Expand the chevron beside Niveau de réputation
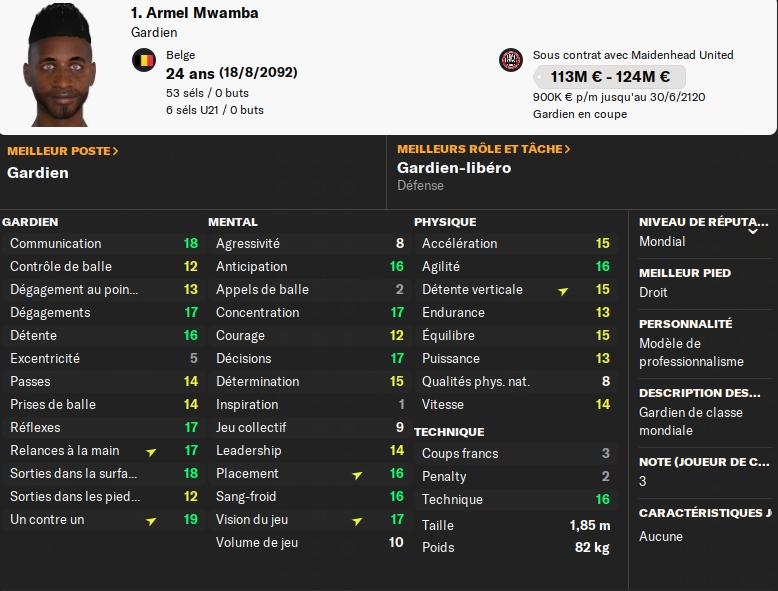Viewport: 778px width, 591px height. 754,230
